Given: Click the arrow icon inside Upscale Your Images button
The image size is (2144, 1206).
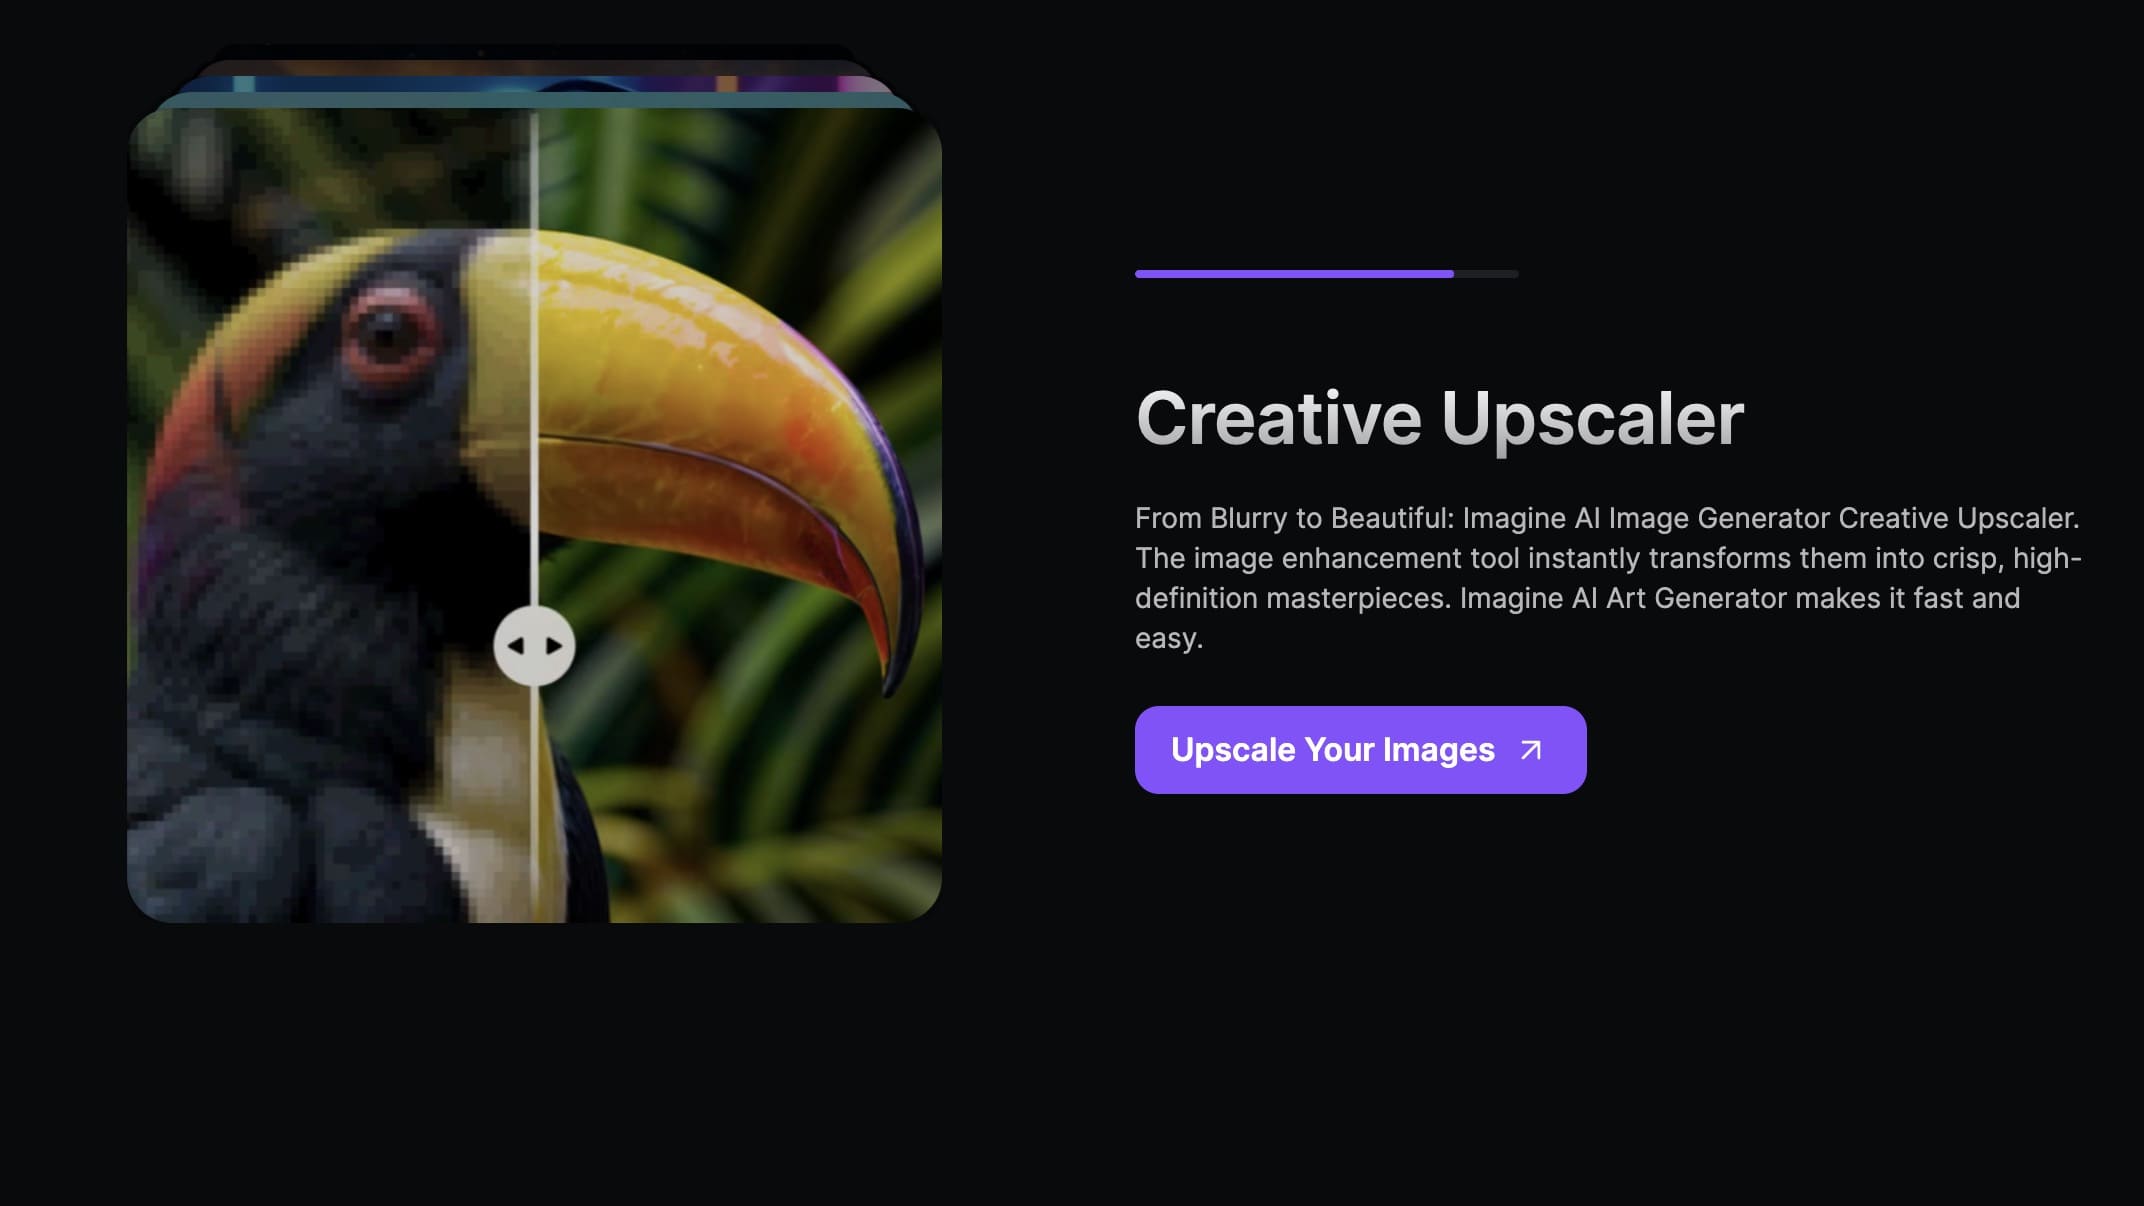Looking at the screenshot, I should pyautogui.click(x=1532, y=749).
